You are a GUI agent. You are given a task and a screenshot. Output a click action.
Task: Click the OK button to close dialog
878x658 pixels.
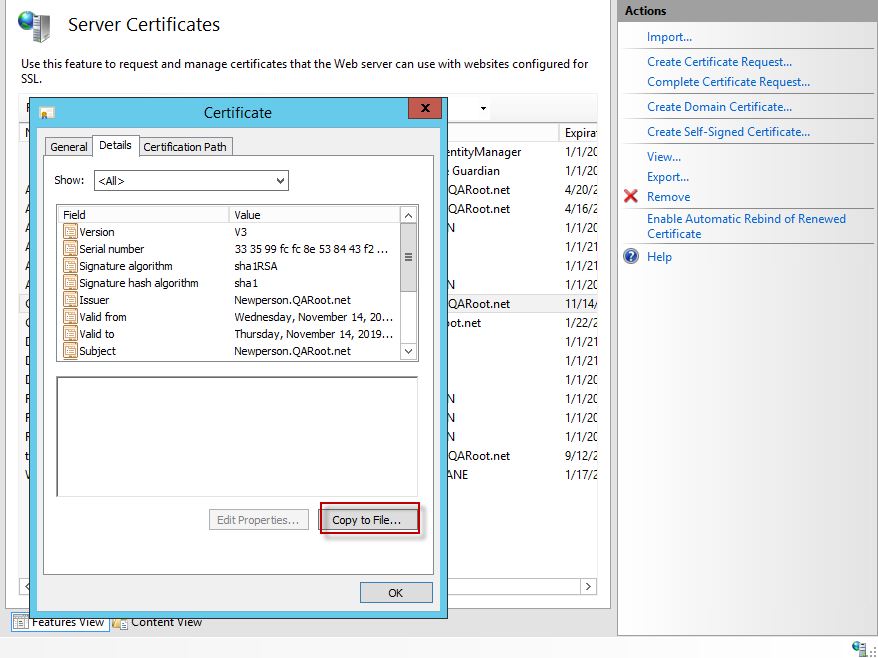[395, 592]
